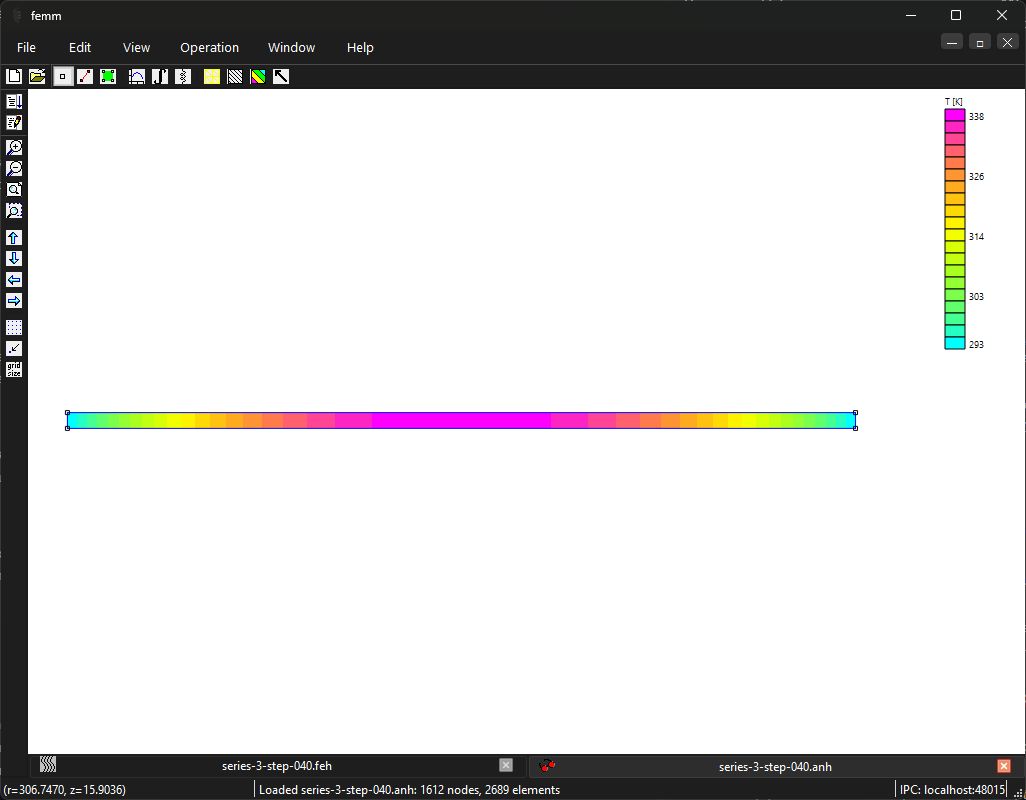Image resolution: width=1026 pixels, height=800 pixels.
Task: Pan the view right with the arrow
Action: (14, 300)
